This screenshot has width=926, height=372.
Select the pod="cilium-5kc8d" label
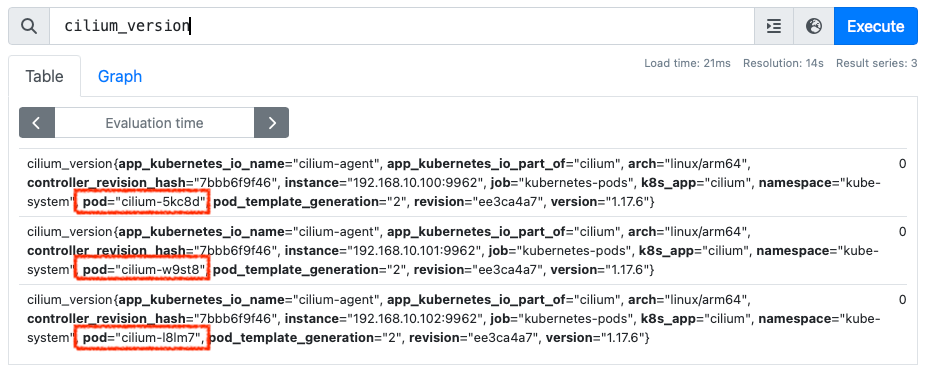coord(145,203)
